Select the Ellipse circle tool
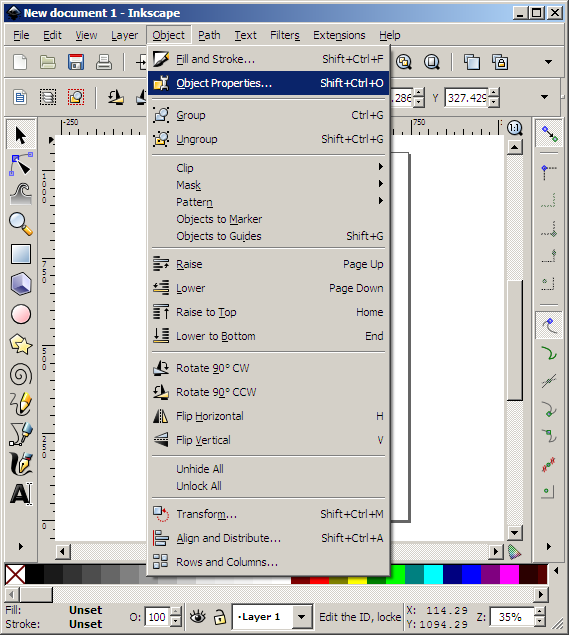 (21, 314)
